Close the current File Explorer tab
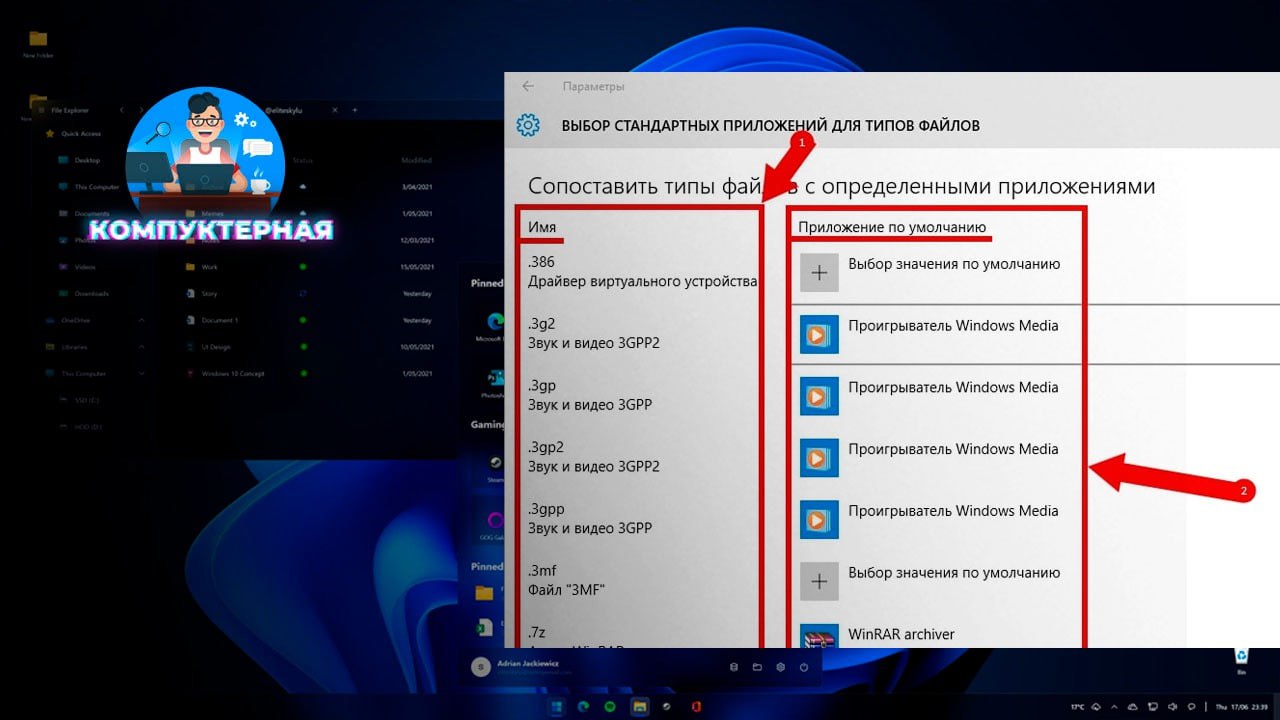1280x720 pixels. (335, 110)
